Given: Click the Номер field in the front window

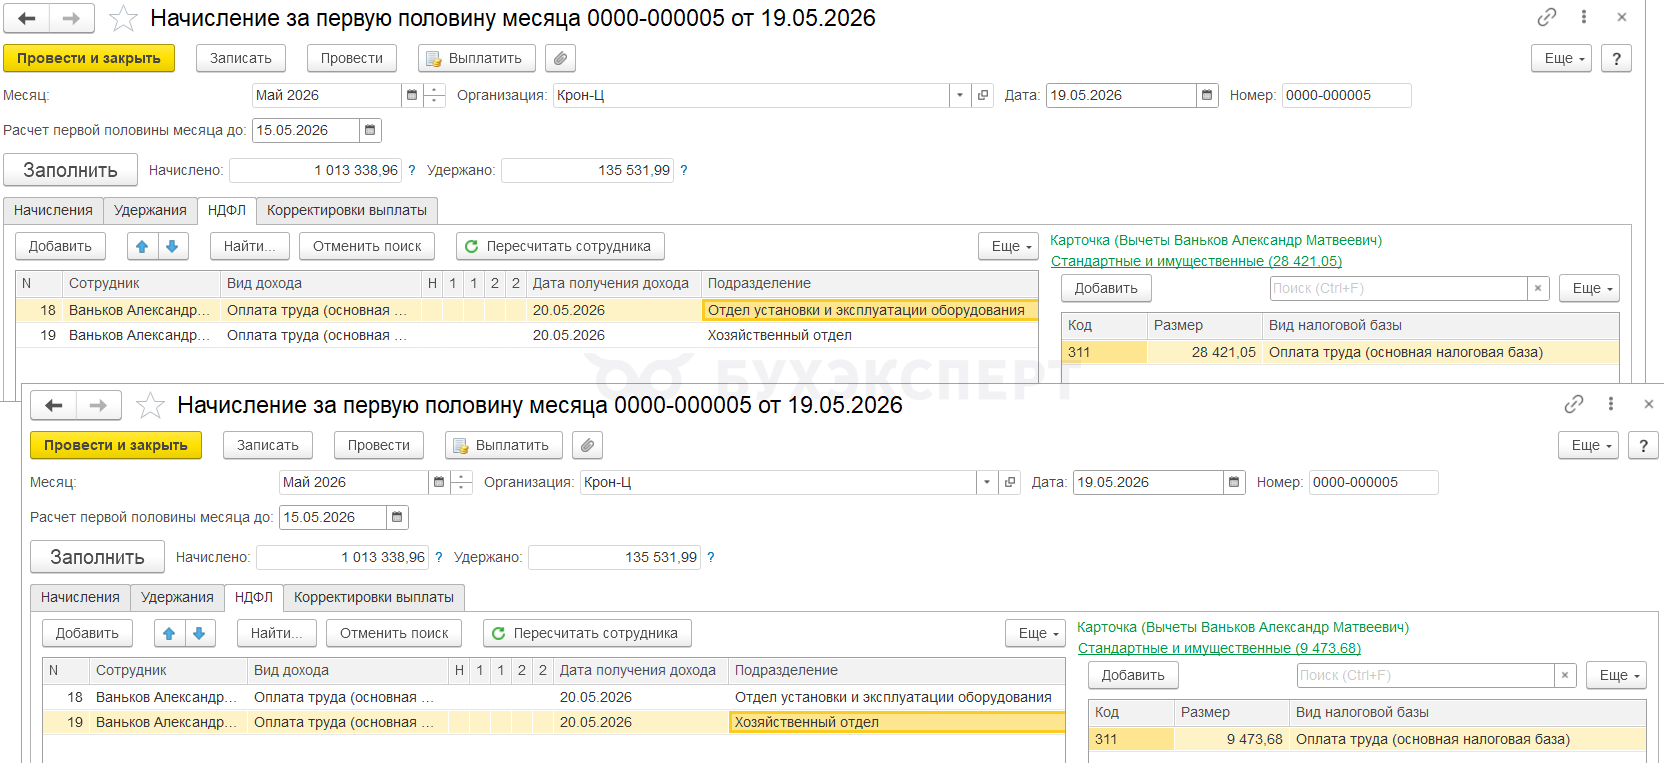Looking at the screenshot, I should [1374, 482].
